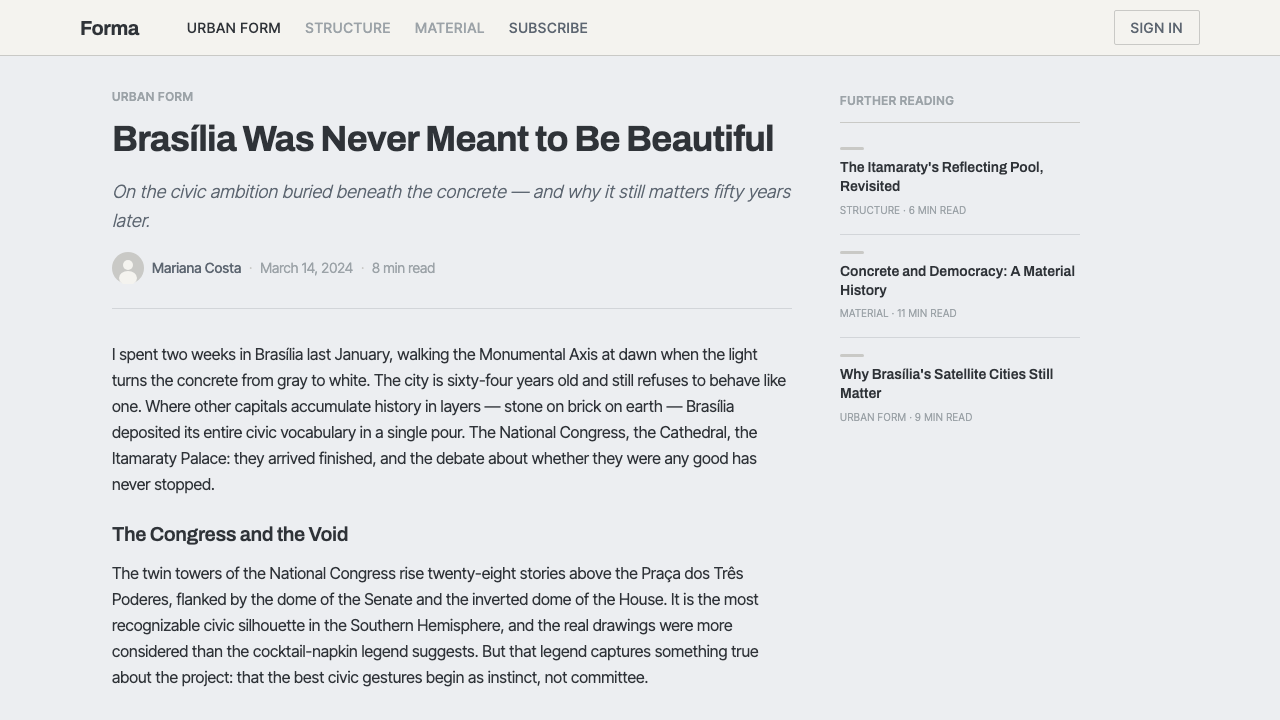The height and width of the screenshot is (720, 1280).
Task: Click the Forma site logo
Action: [x=109, y=28]
